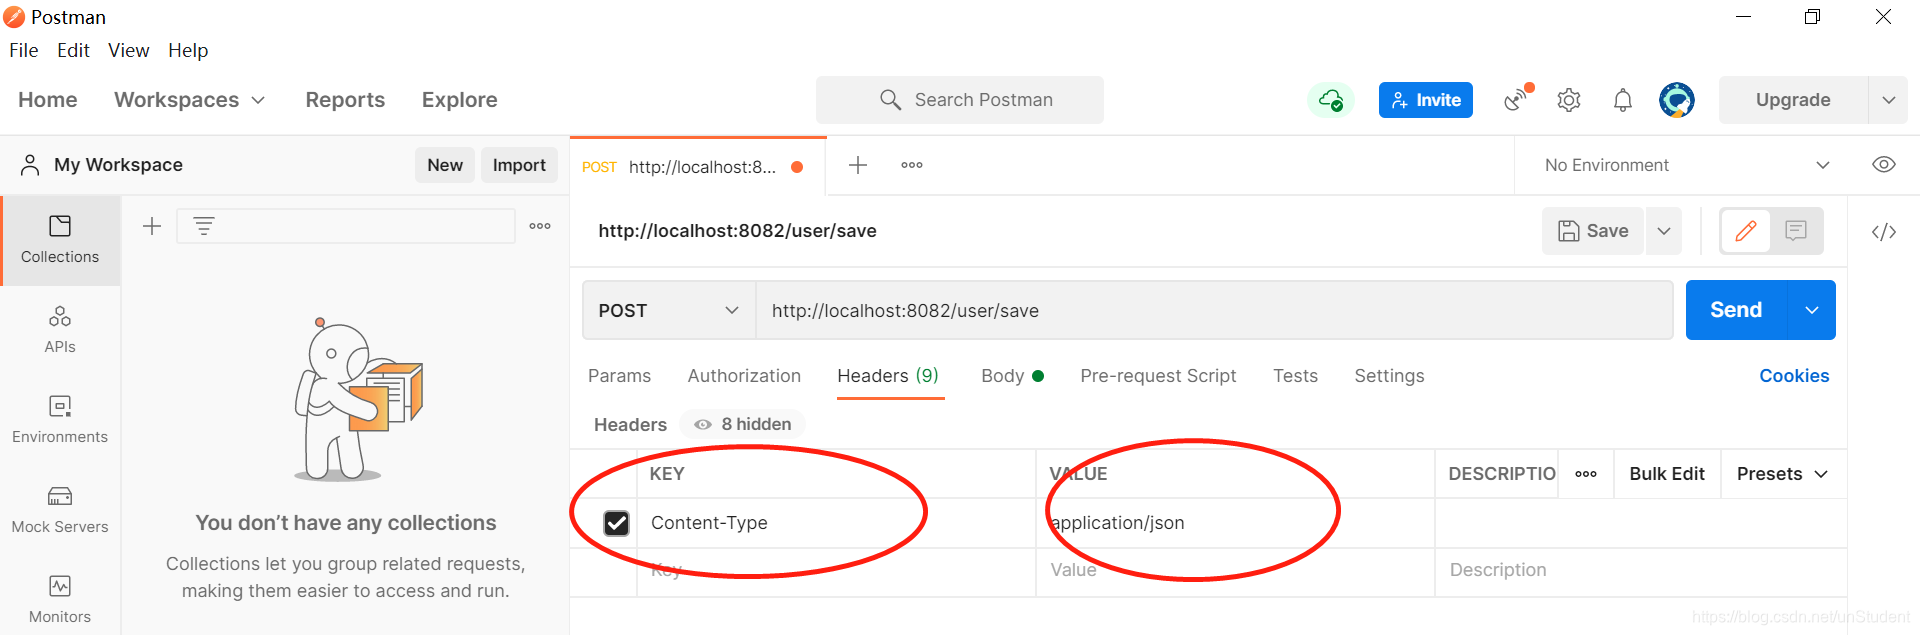The height and width of the screenshot is (635, 1920).
Task: Click the empty Description field in new row
Action: tap(1641, 570)
